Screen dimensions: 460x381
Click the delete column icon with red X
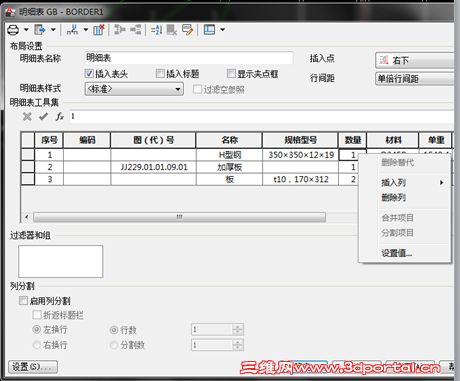(x=99, y=30)
